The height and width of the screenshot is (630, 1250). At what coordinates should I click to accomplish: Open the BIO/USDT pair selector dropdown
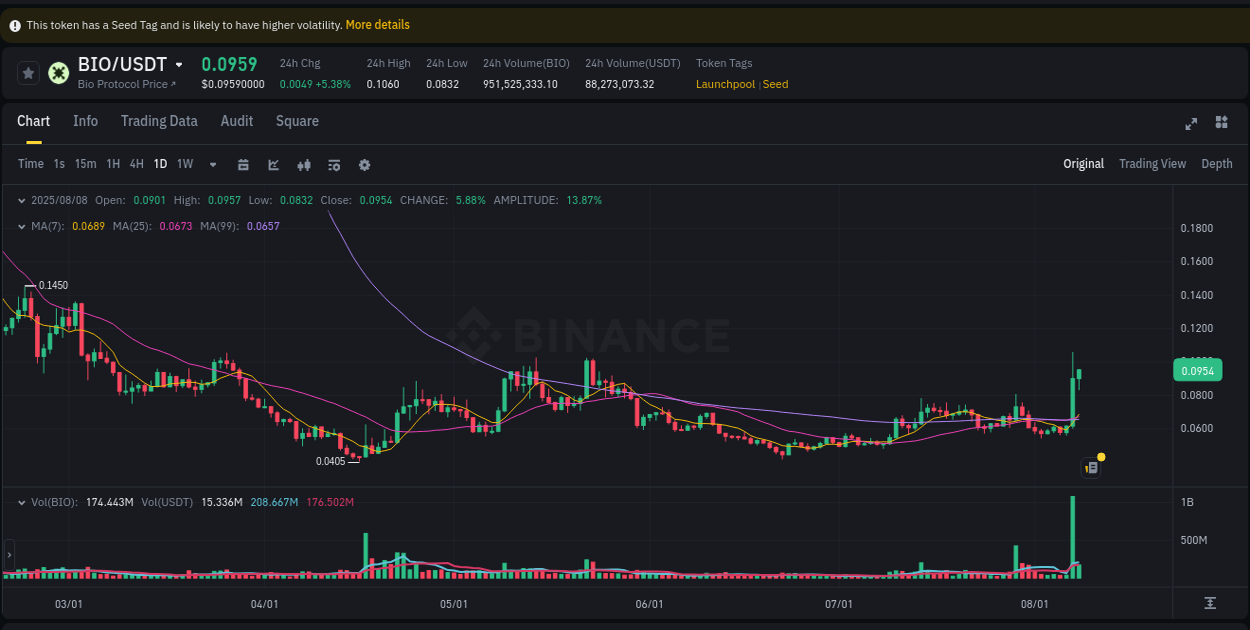coord(177,64)
